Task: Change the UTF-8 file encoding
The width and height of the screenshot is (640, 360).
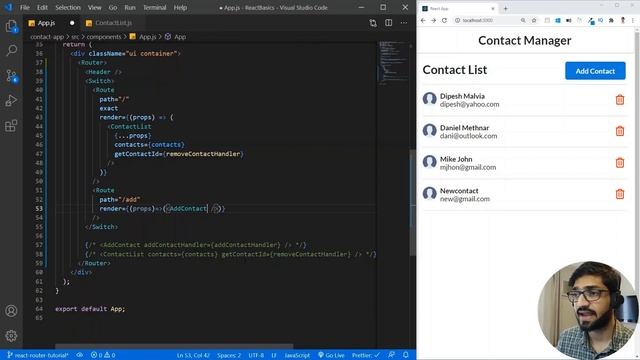Action: (256, 355)
